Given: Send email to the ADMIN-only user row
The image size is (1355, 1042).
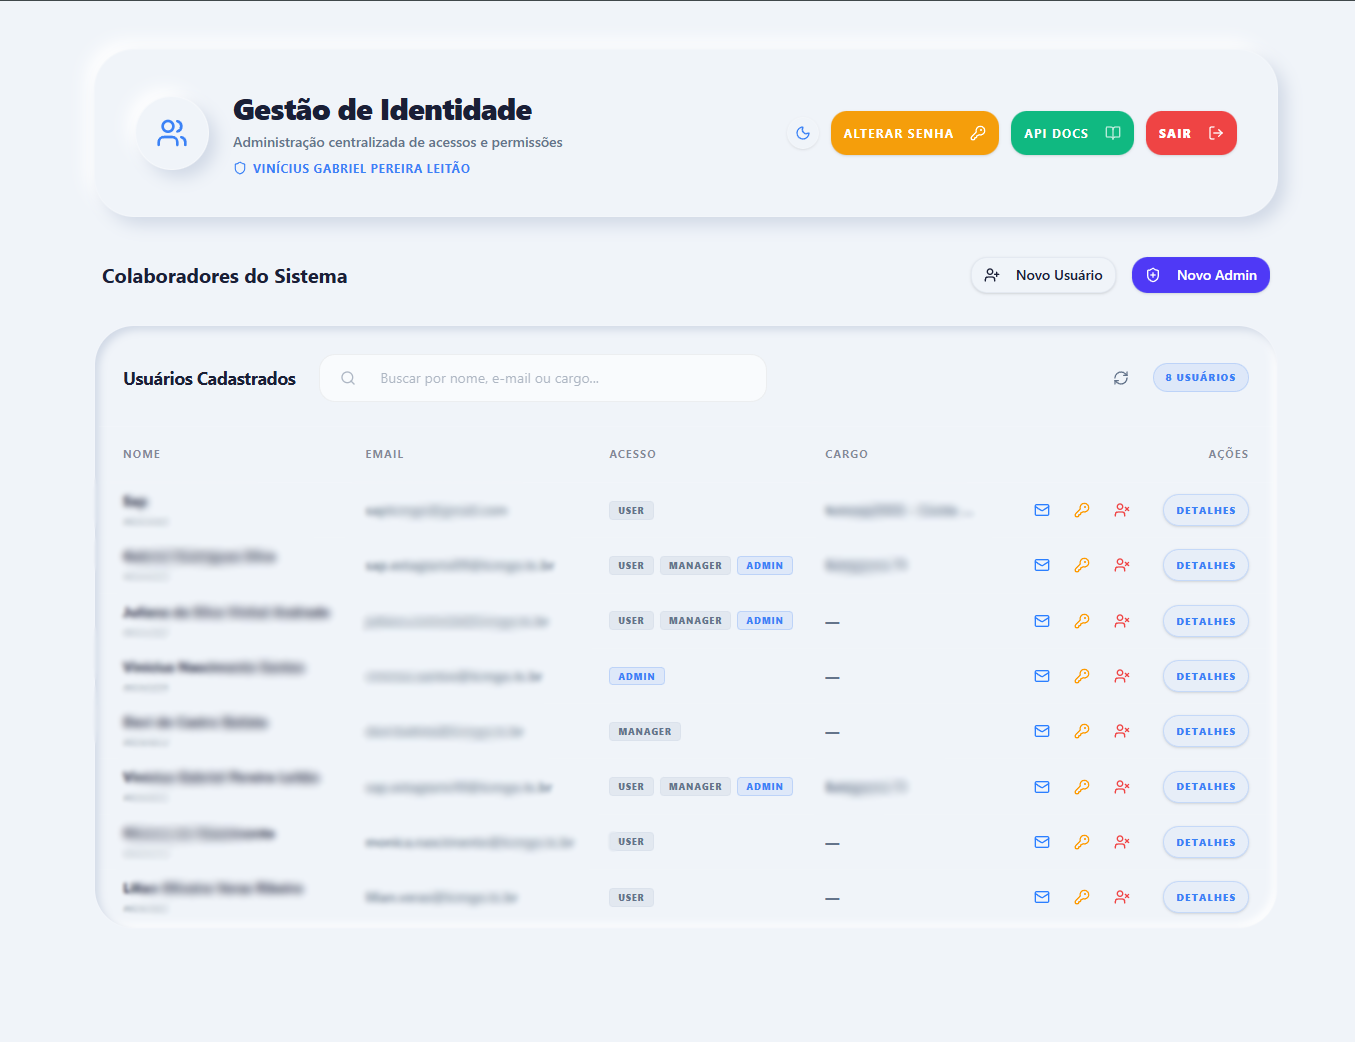Looking at the screenshot, I should click(1042, 676).
